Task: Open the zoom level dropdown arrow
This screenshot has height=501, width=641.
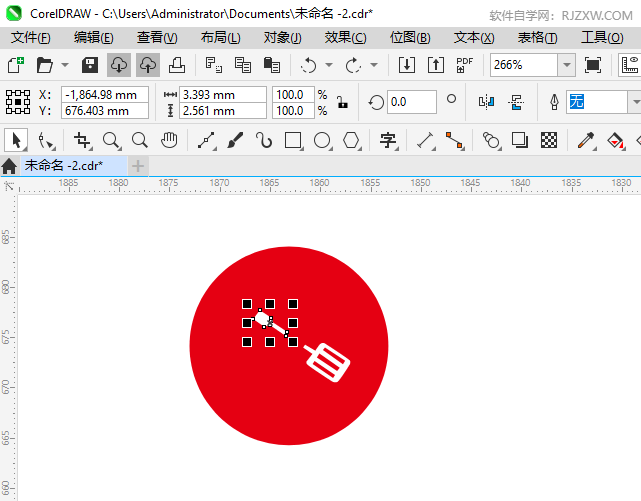Action: [567, 65]
